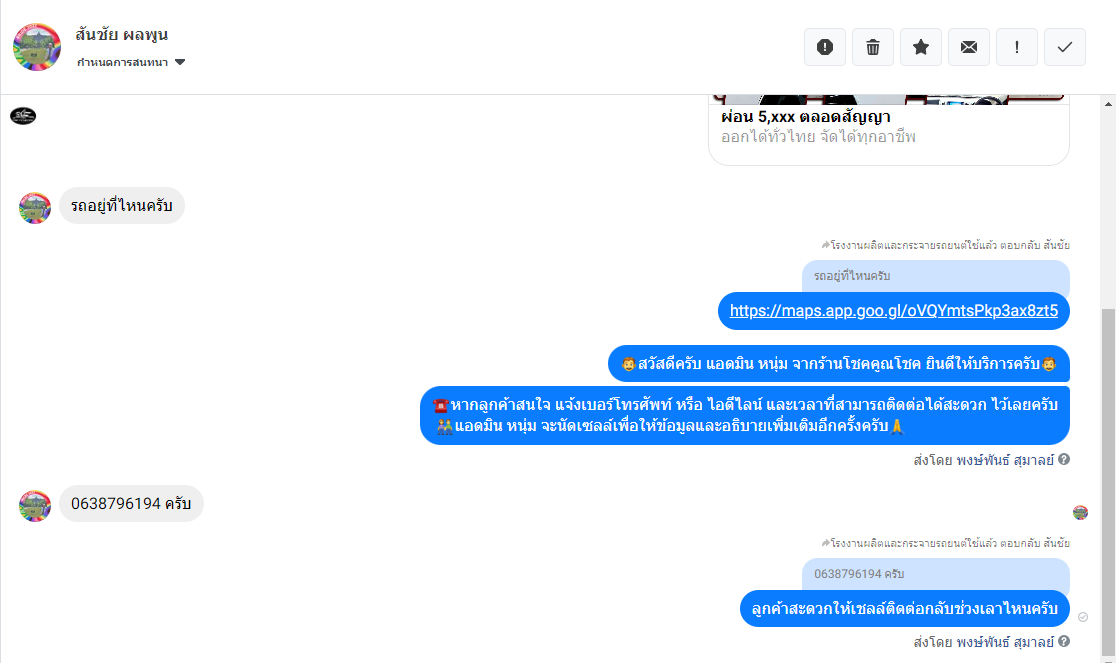
Task: Click the quoted รถอยู่ที่ไหนครับ reply preview
Action: (935, 276)
